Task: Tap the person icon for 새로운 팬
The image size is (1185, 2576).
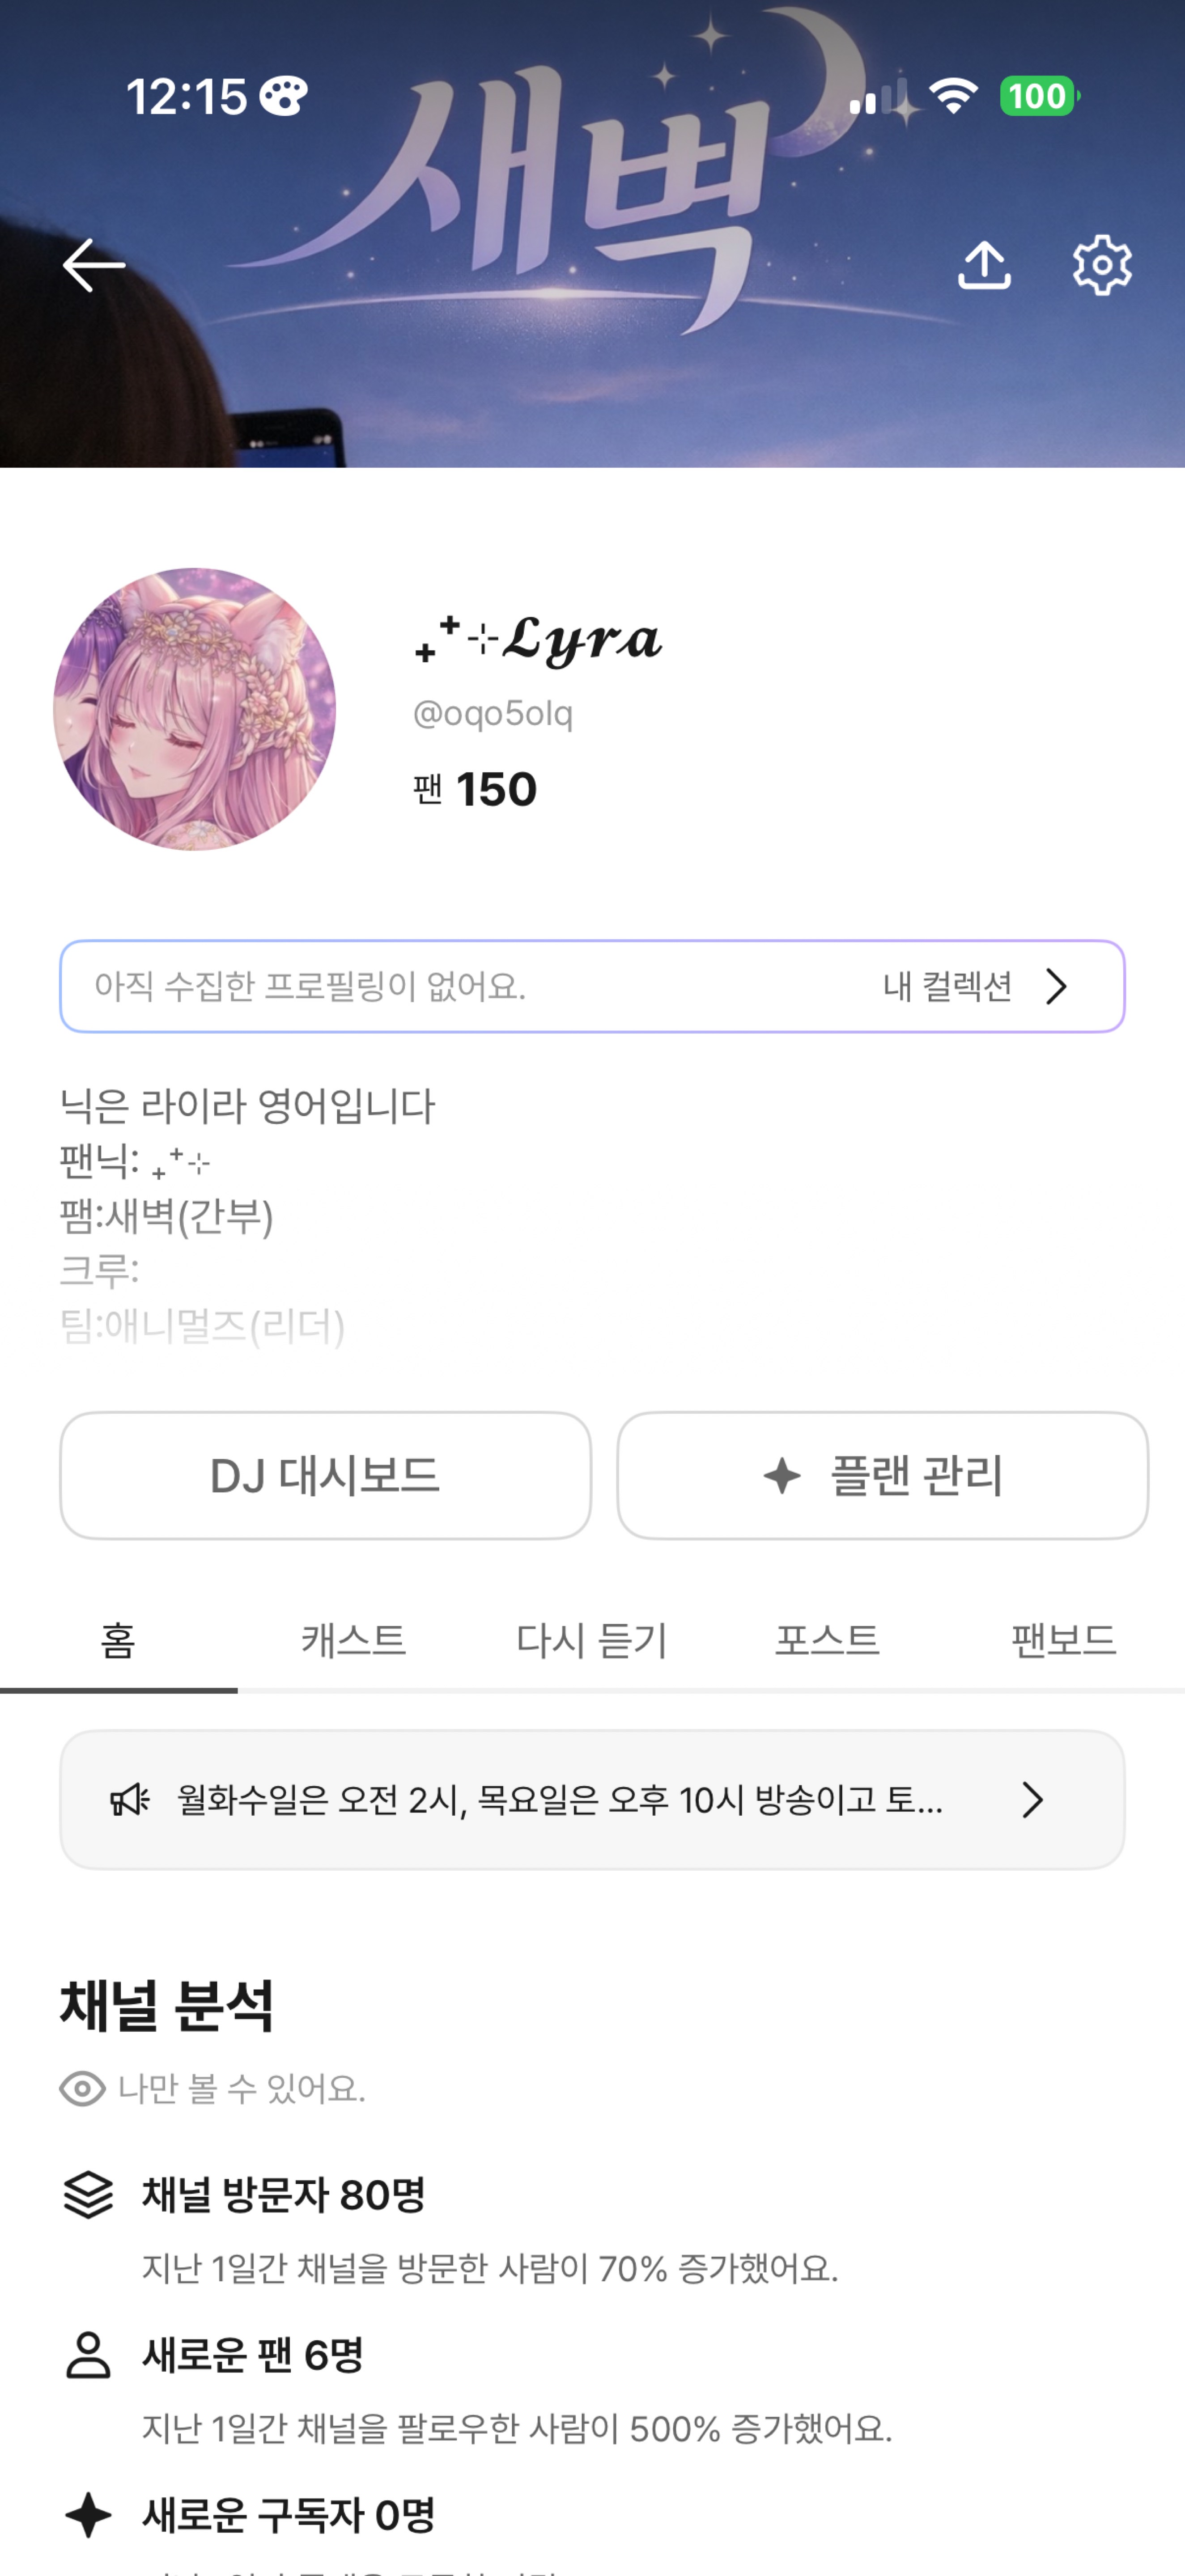Action: 88,2355
